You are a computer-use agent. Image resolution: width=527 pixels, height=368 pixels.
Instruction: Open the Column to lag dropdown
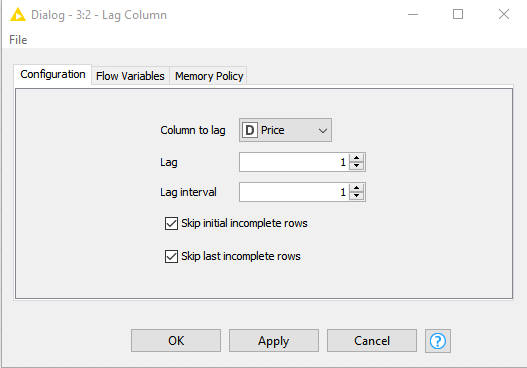(285, 130)
